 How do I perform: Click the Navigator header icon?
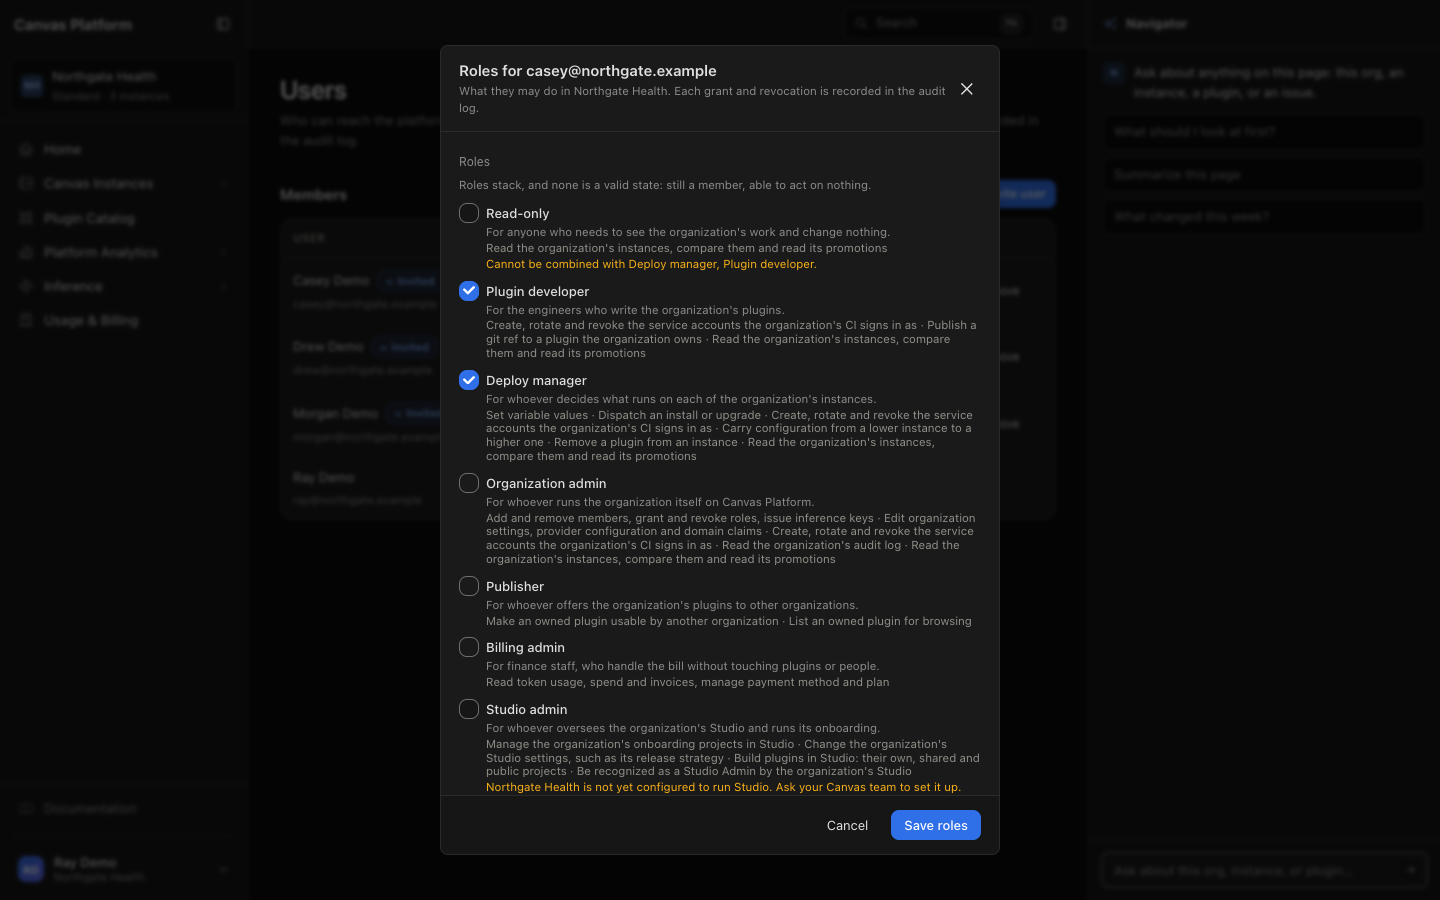coord(1110,23)
